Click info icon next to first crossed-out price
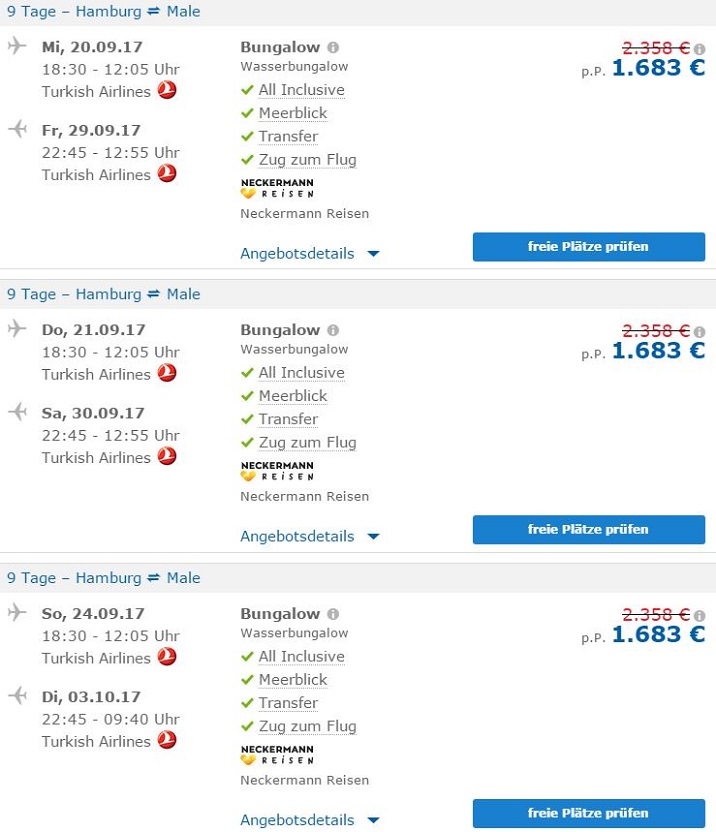This screenshot has width=716, height=832. pyautogui.click(x=699, y=48)
